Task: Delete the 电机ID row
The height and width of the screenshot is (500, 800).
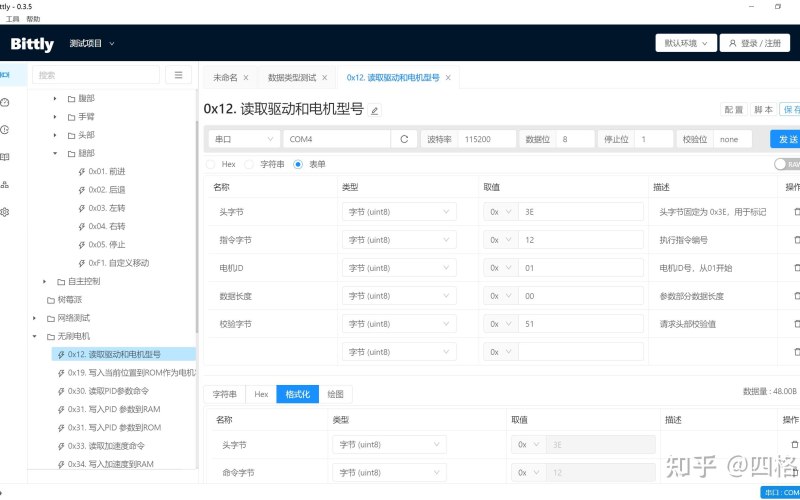Action: coord(796,268)
